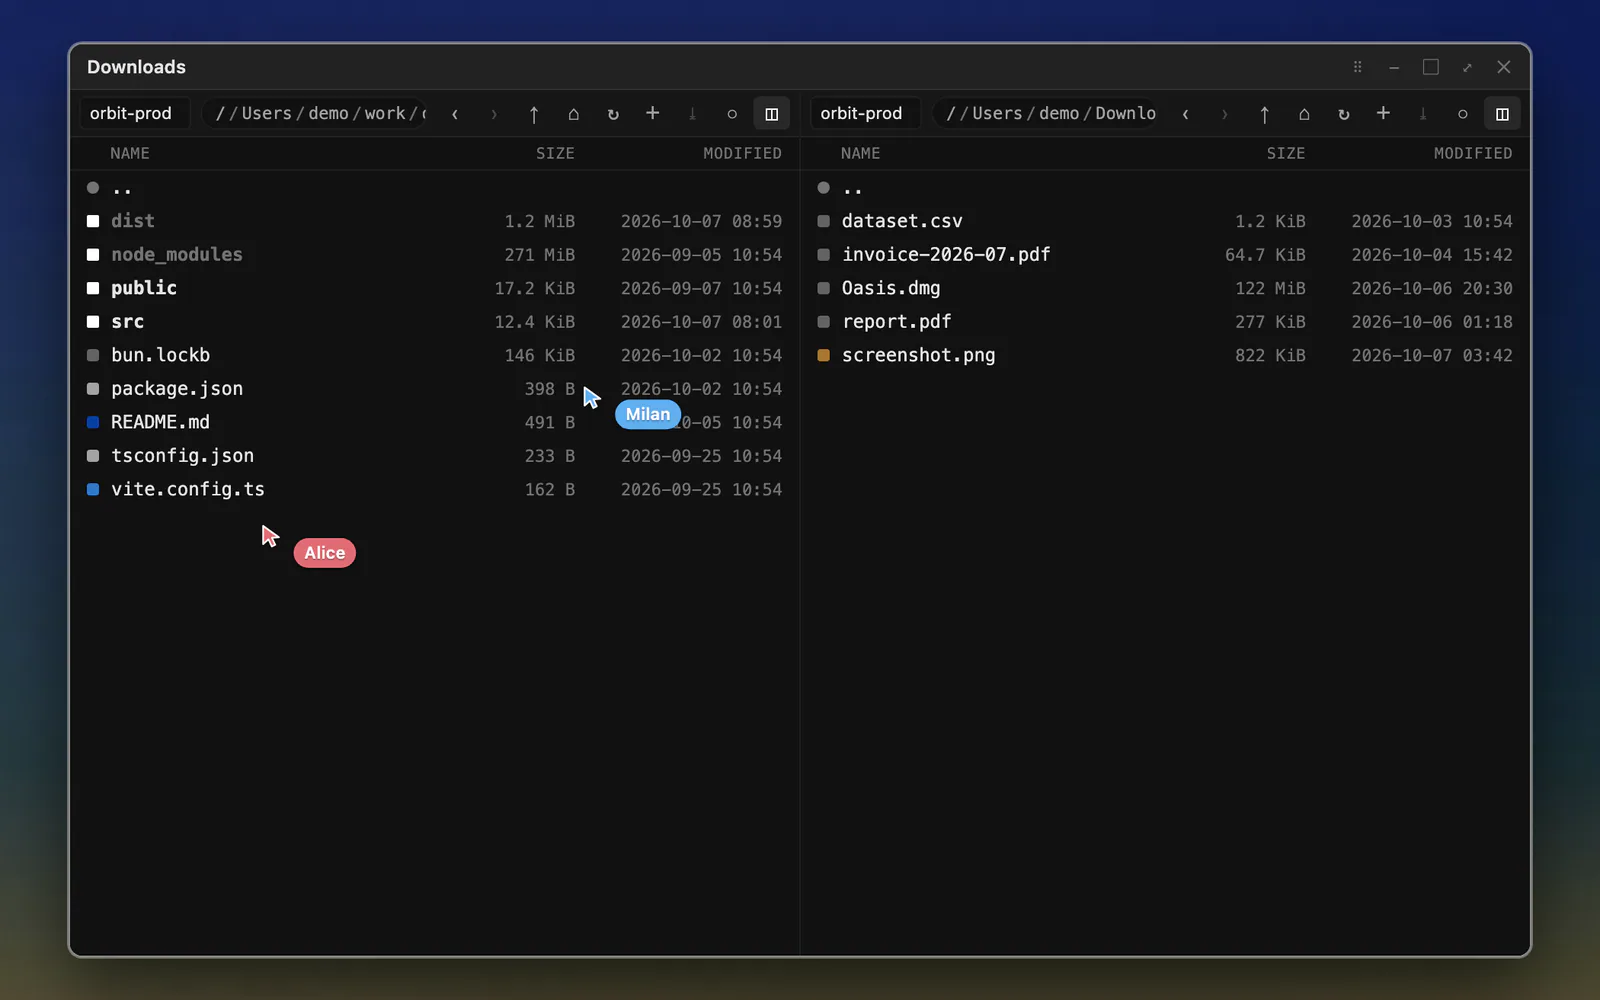Select report.pdf file
1600x1000 pixels.
click(1166, 322)
